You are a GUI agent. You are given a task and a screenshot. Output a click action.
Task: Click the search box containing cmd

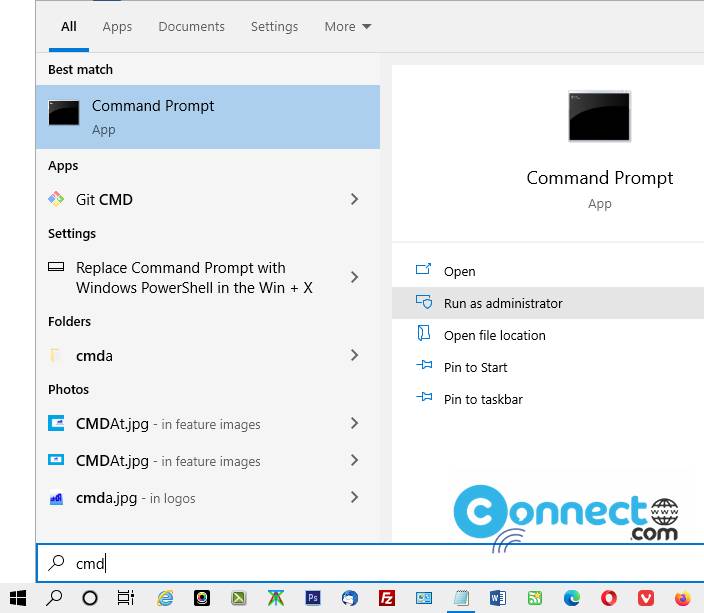[x=370, y=563]
